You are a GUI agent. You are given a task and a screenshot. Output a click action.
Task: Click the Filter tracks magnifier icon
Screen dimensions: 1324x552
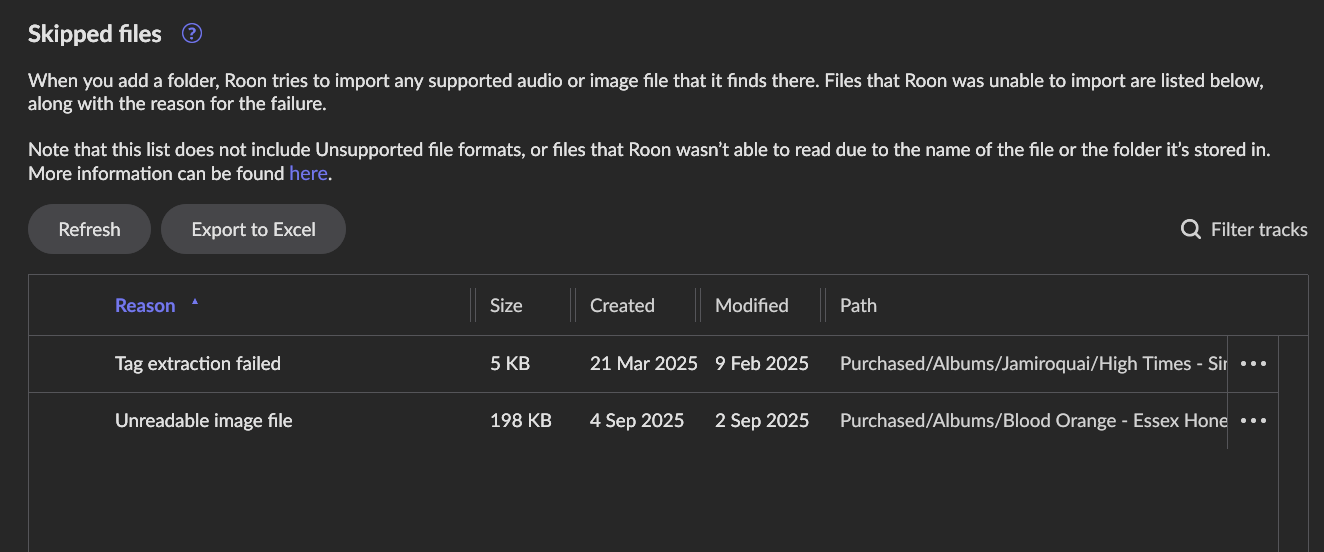coord(1191,230)
